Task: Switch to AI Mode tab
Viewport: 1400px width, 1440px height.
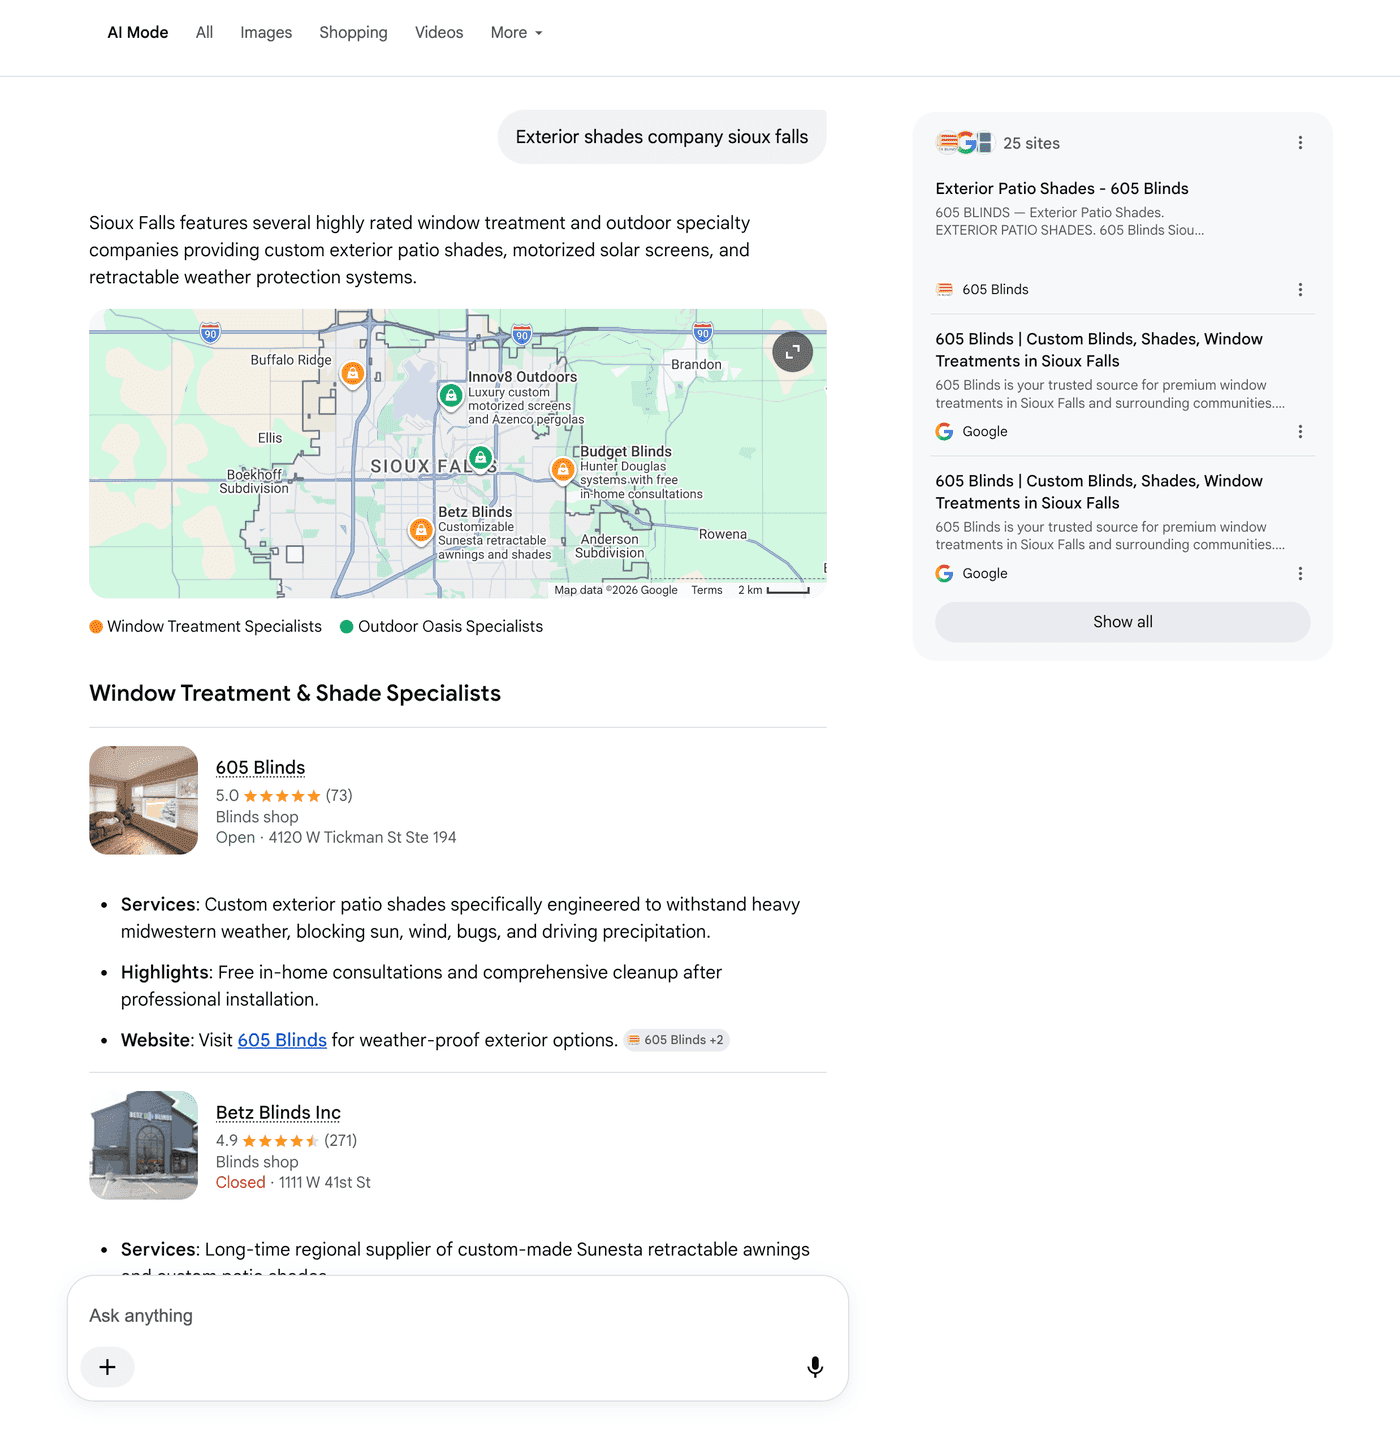Action: pyautogui.click(x=138, y=33)
